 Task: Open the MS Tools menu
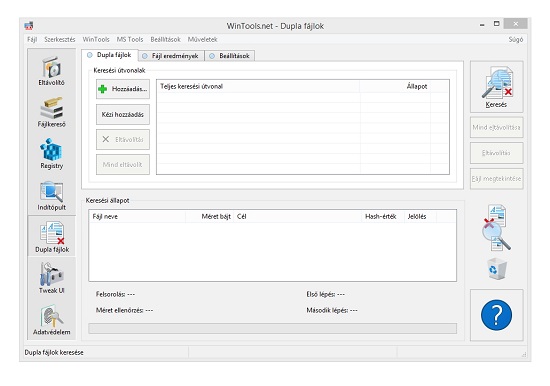click(x=130, y=39)
